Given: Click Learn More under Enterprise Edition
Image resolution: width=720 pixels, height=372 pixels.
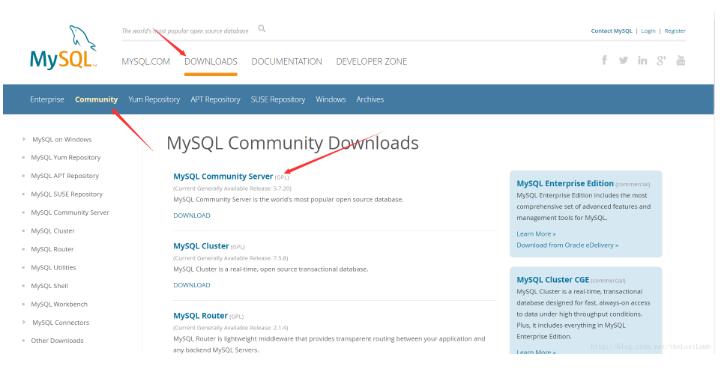Looking at the screenshot, I should click(x=536, y=234).
